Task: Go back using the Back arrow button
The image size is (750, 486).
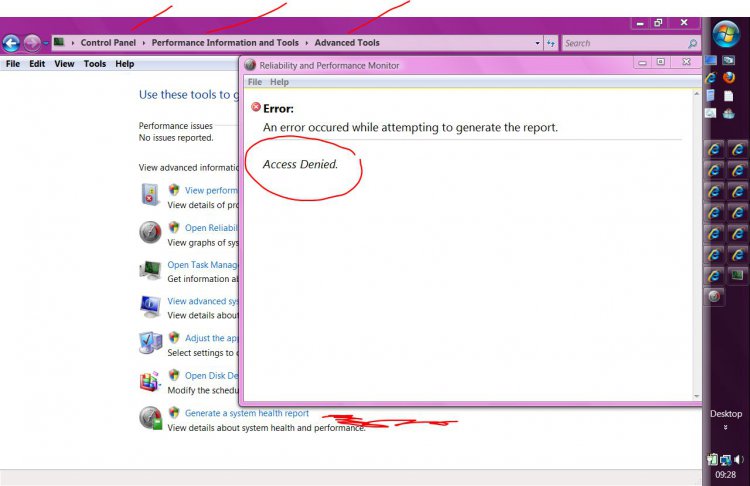Action: [11, 43]
